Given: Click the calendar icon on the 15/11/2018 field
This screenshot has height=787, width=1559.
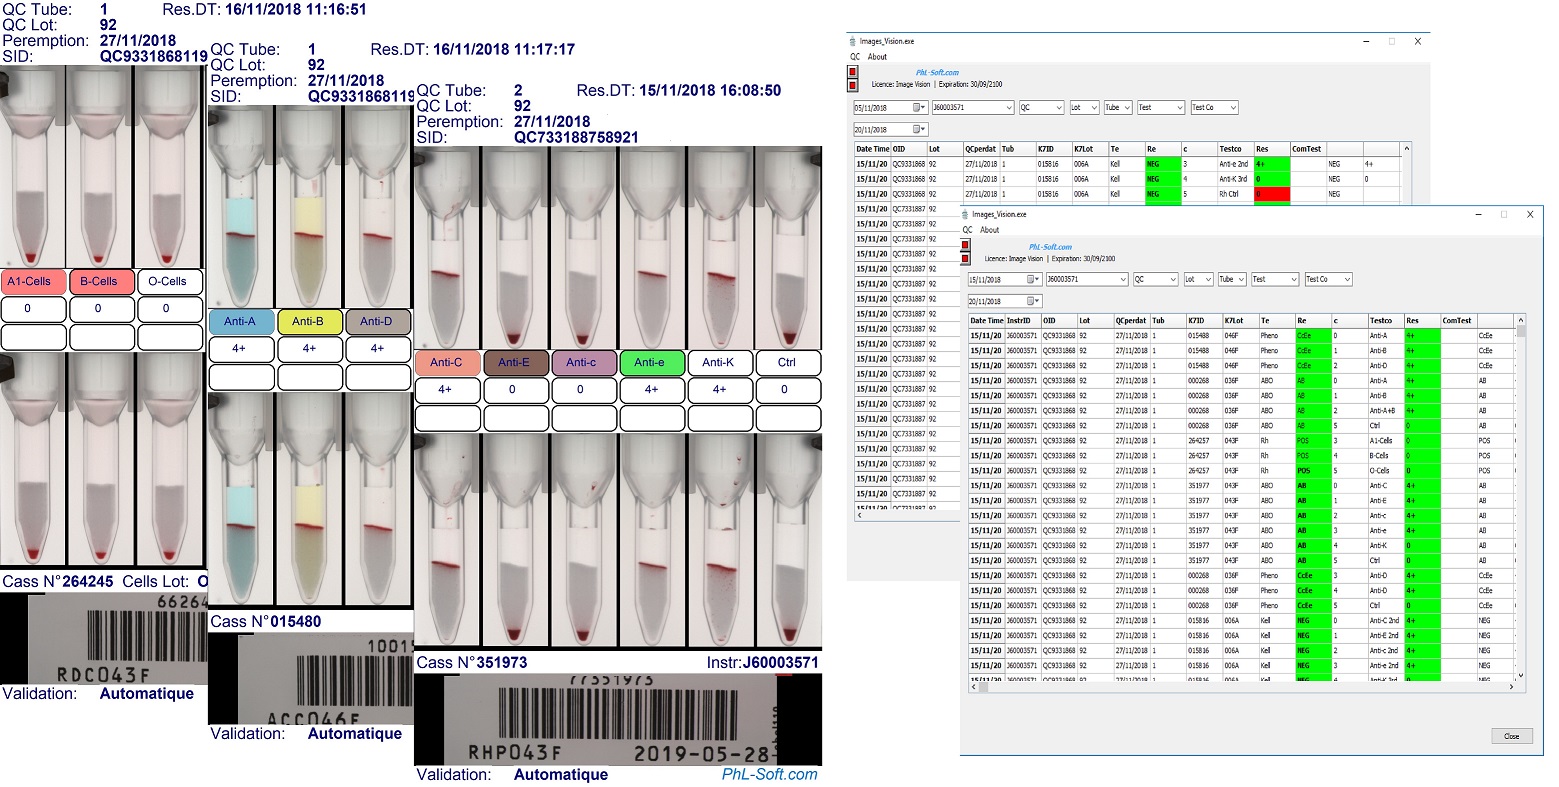Looking at the screenshot, I should point(1032,279).
